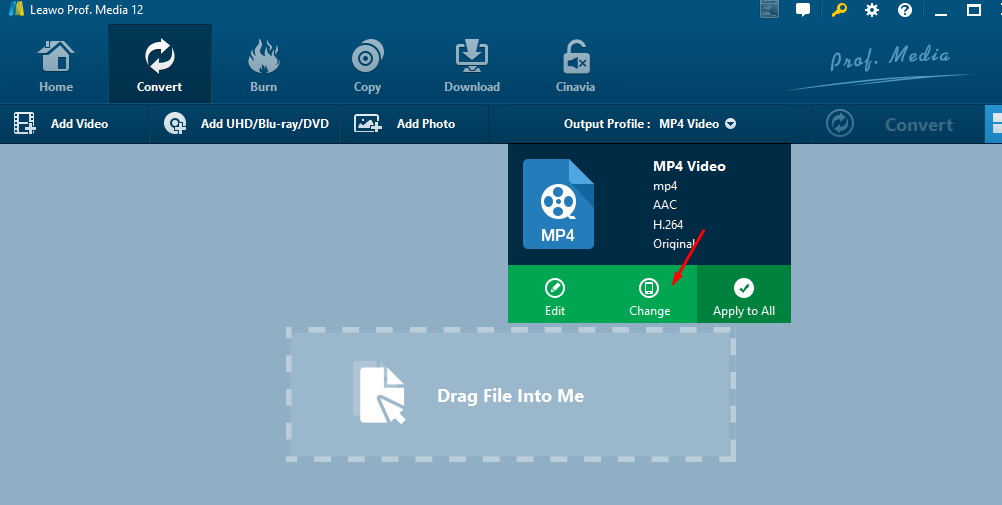The width and height of the screenshot is (1002, 505).
Task: Click the Add Photo label
Action: click(x=426, y=124)
